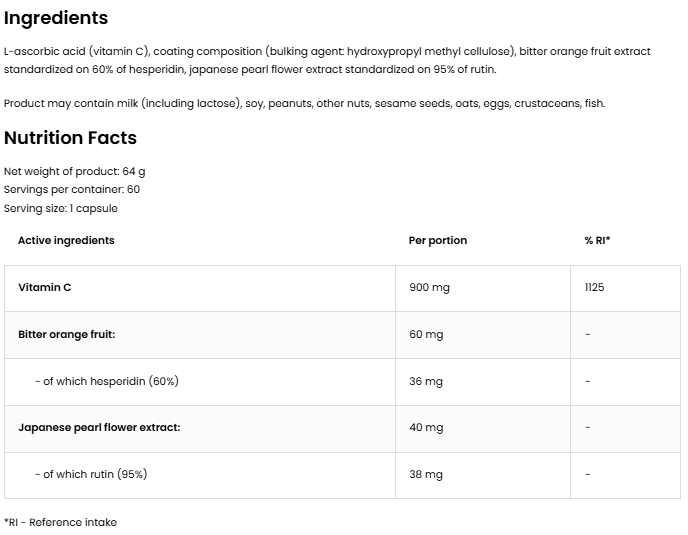Click the Per portion column header
Screen dimensions: 688x535
click(438, 240)
